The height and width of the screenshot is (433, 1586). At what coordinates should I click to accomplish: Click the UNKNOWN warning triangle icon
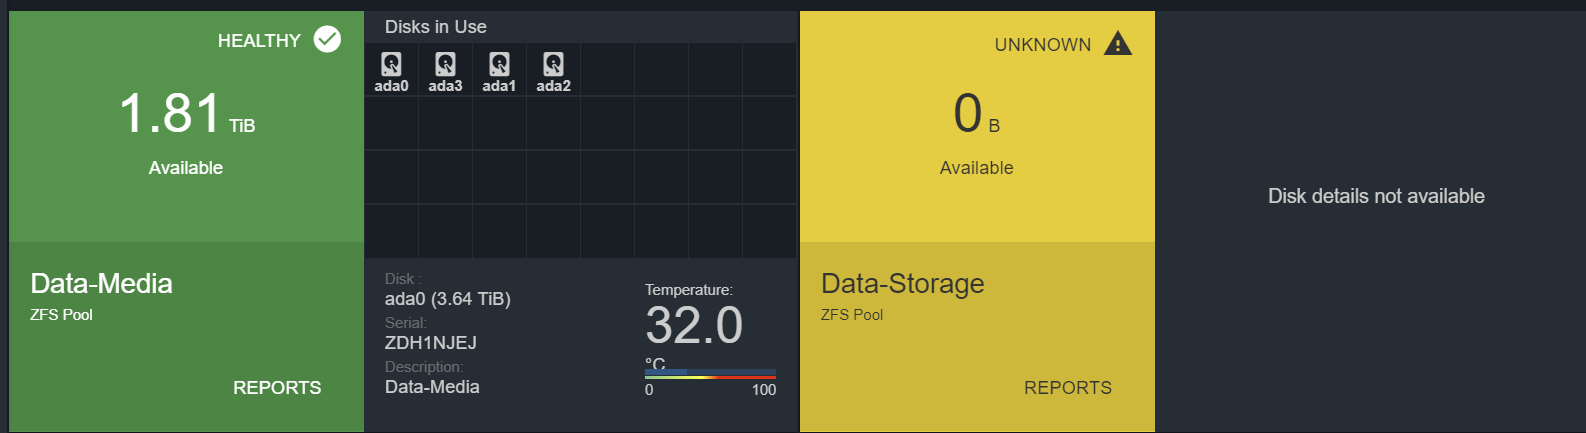coord(1118,44)
